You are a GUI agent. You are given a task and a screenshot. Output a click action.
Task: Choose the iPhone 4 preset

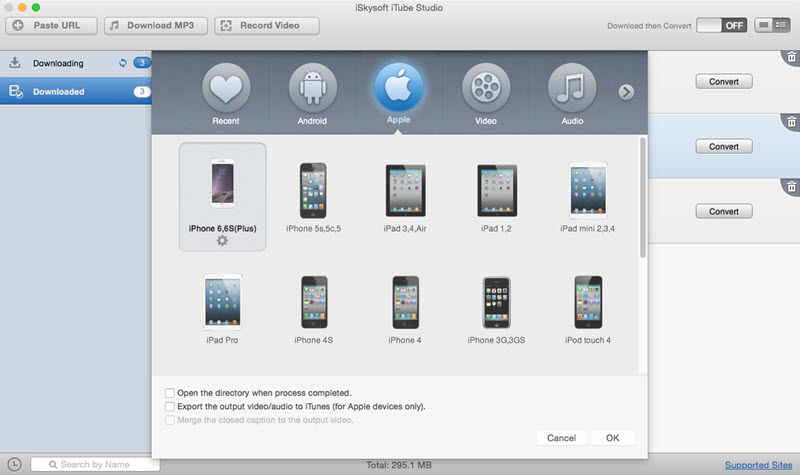point(405,309)
